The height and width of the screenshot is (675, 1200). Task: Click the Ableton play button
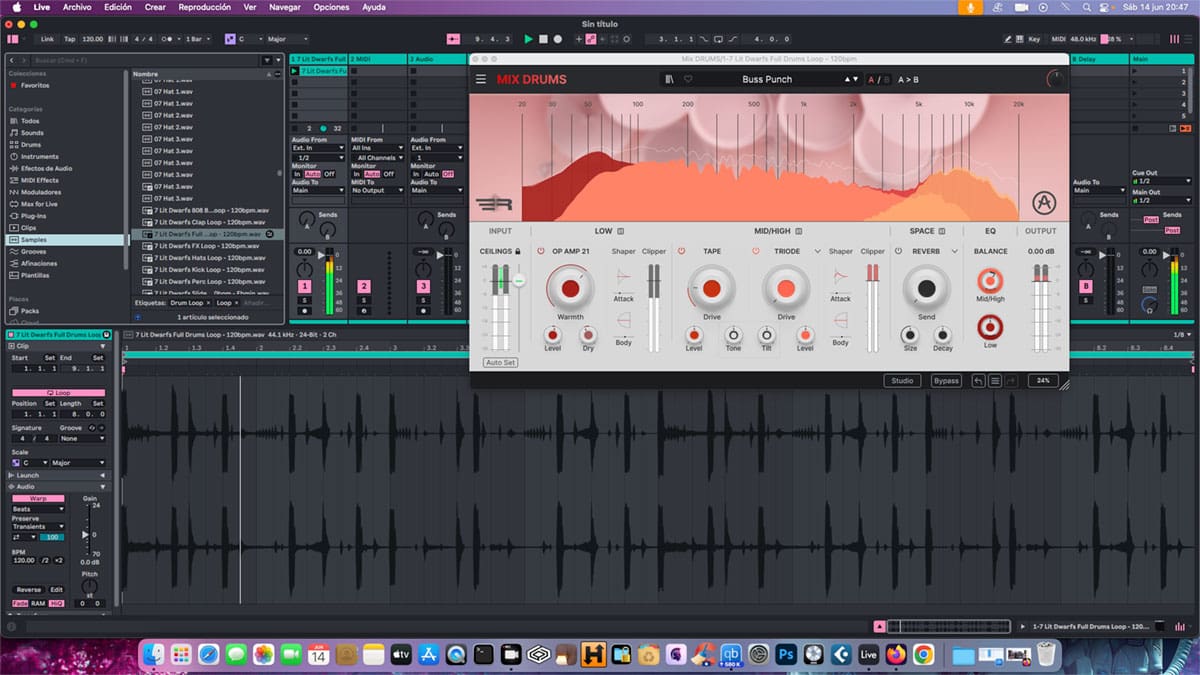coord(529,39)
